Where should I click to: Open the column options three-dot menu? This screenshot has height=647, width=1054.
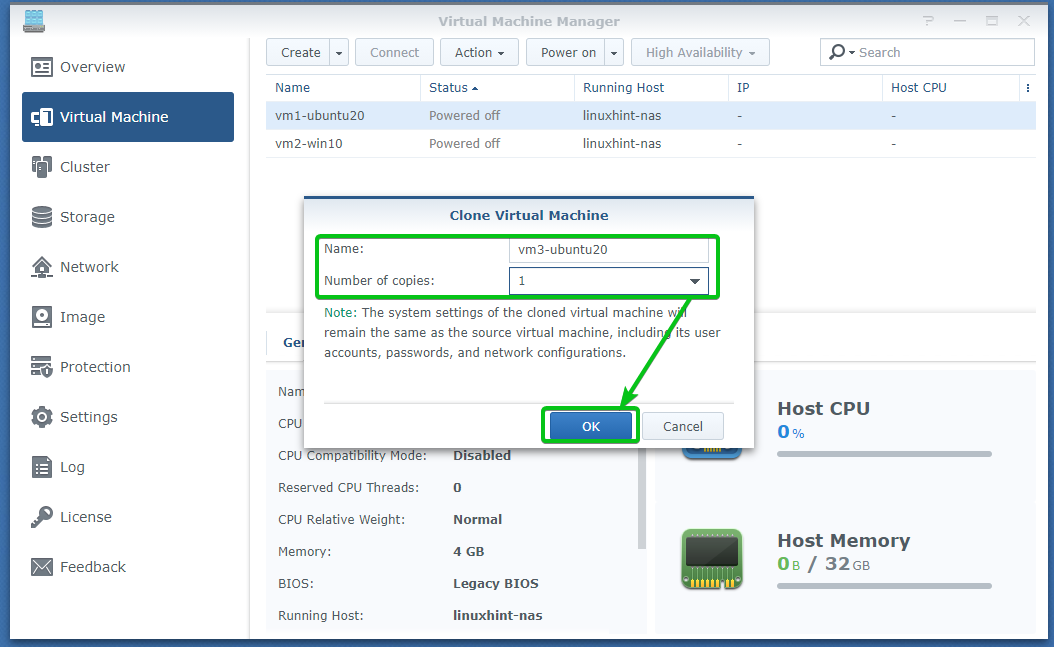(1027, 88)
